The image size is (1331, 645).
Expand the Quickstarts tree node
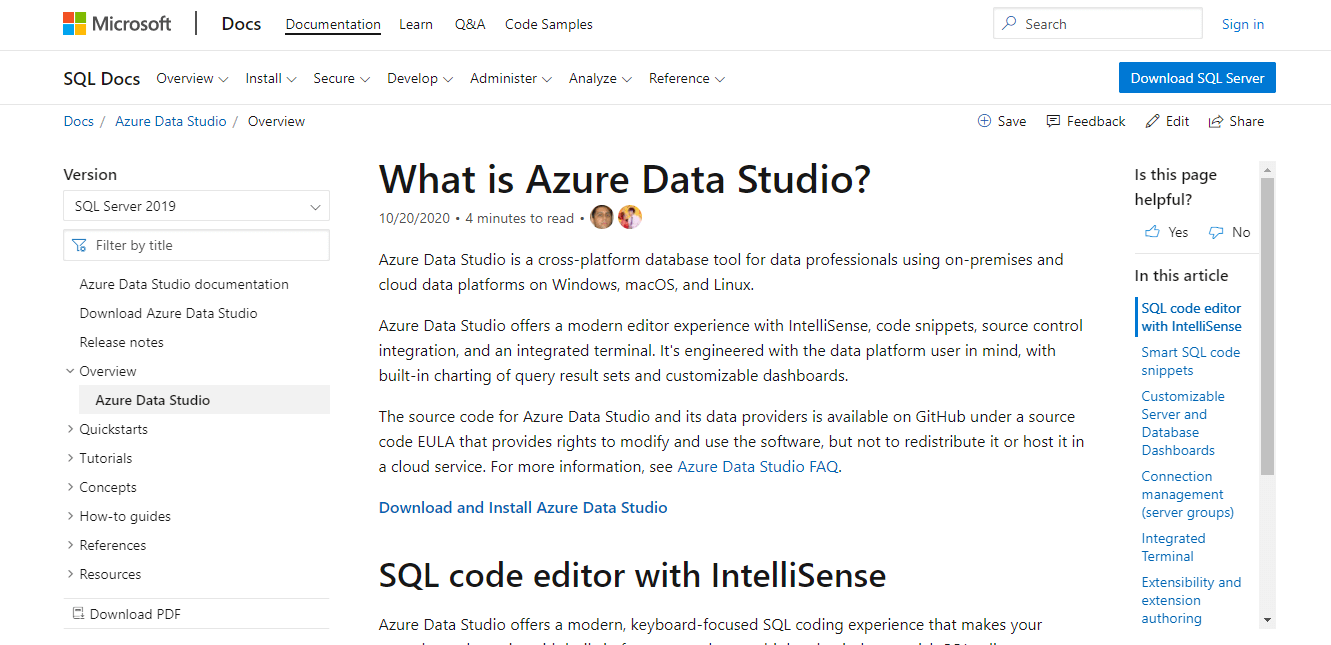[70, 429]
